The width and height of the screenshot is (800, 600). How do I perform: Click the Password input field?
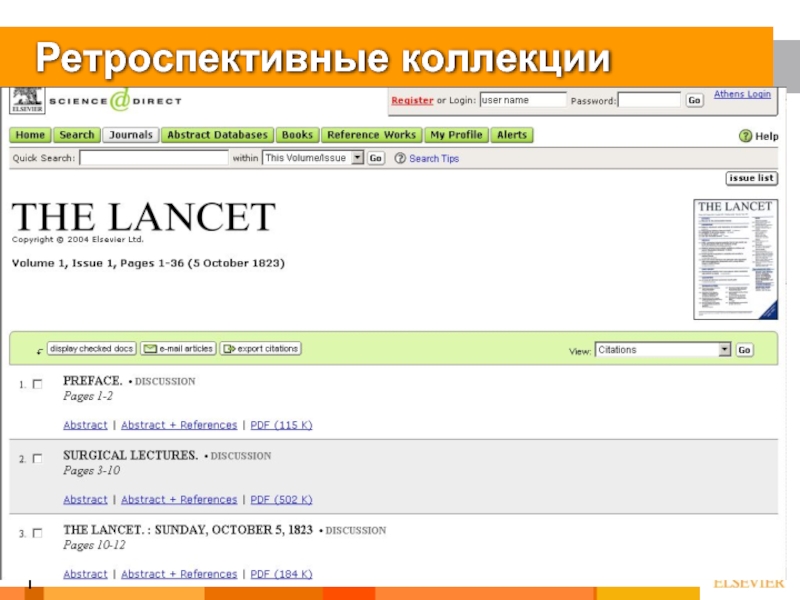tap(649, 100)
